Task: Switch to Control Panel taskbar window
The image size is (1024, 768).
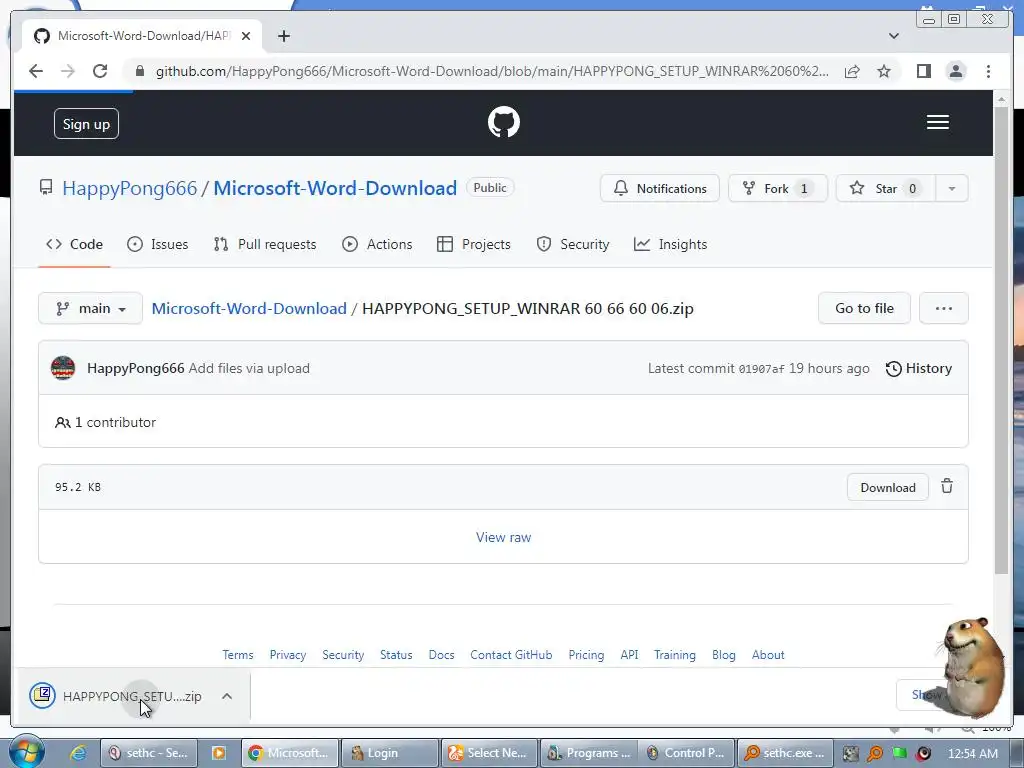Action: pyautogui.click(x=687, y=753)
